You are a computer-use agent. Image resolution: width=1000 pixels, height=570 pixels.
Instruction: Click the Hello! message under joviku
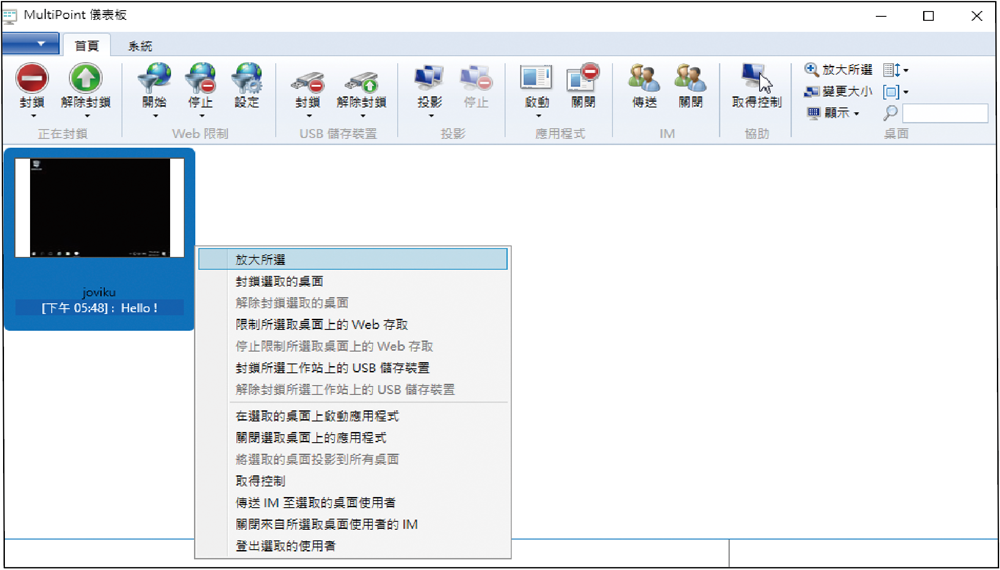click(x=99, y=309)
